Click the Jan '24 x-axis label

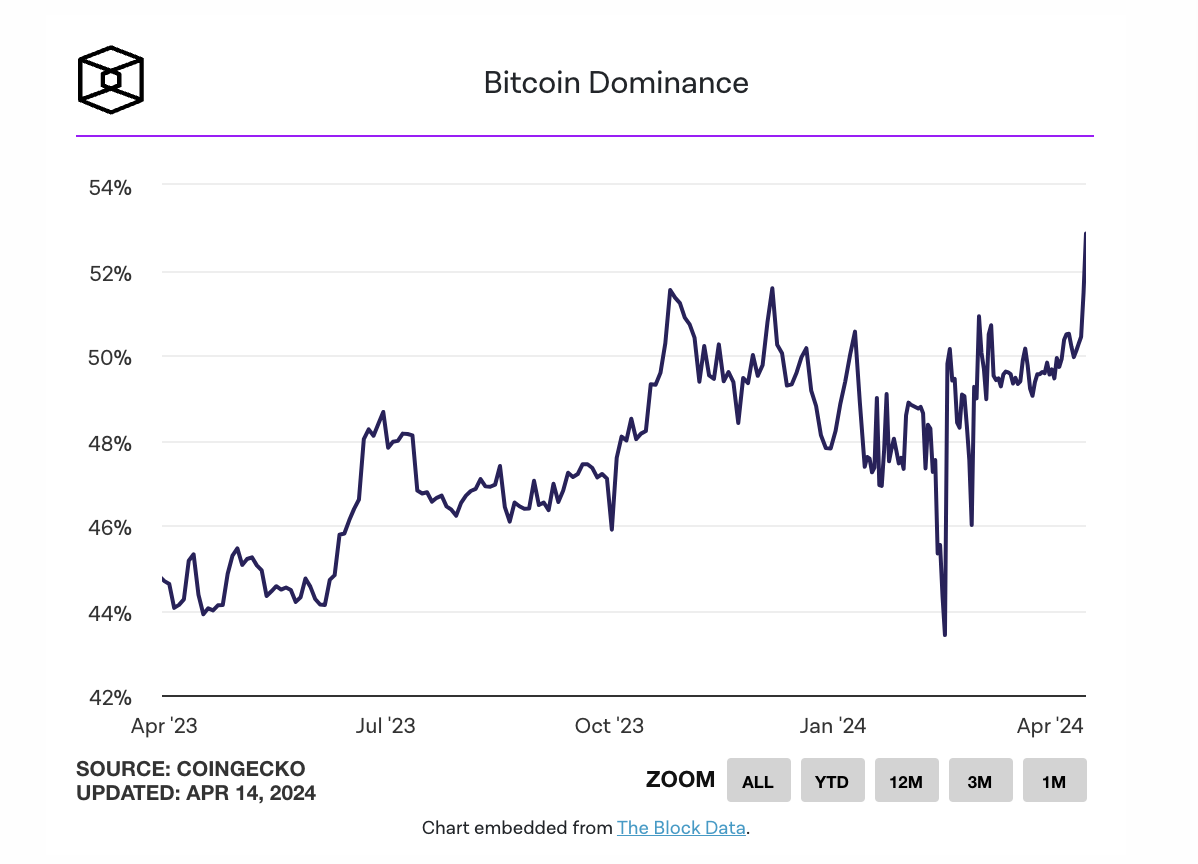834,727
